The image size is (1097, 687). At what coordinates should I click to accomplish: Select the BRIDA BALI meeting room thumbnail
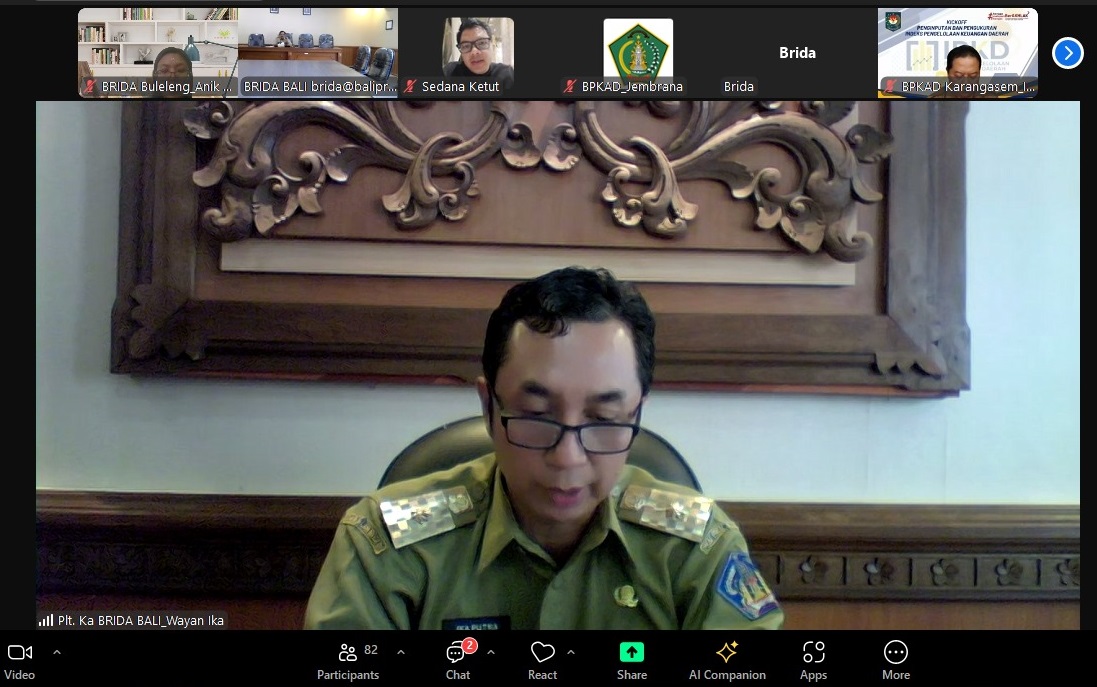pyautogui.click(x=318, y=52)
